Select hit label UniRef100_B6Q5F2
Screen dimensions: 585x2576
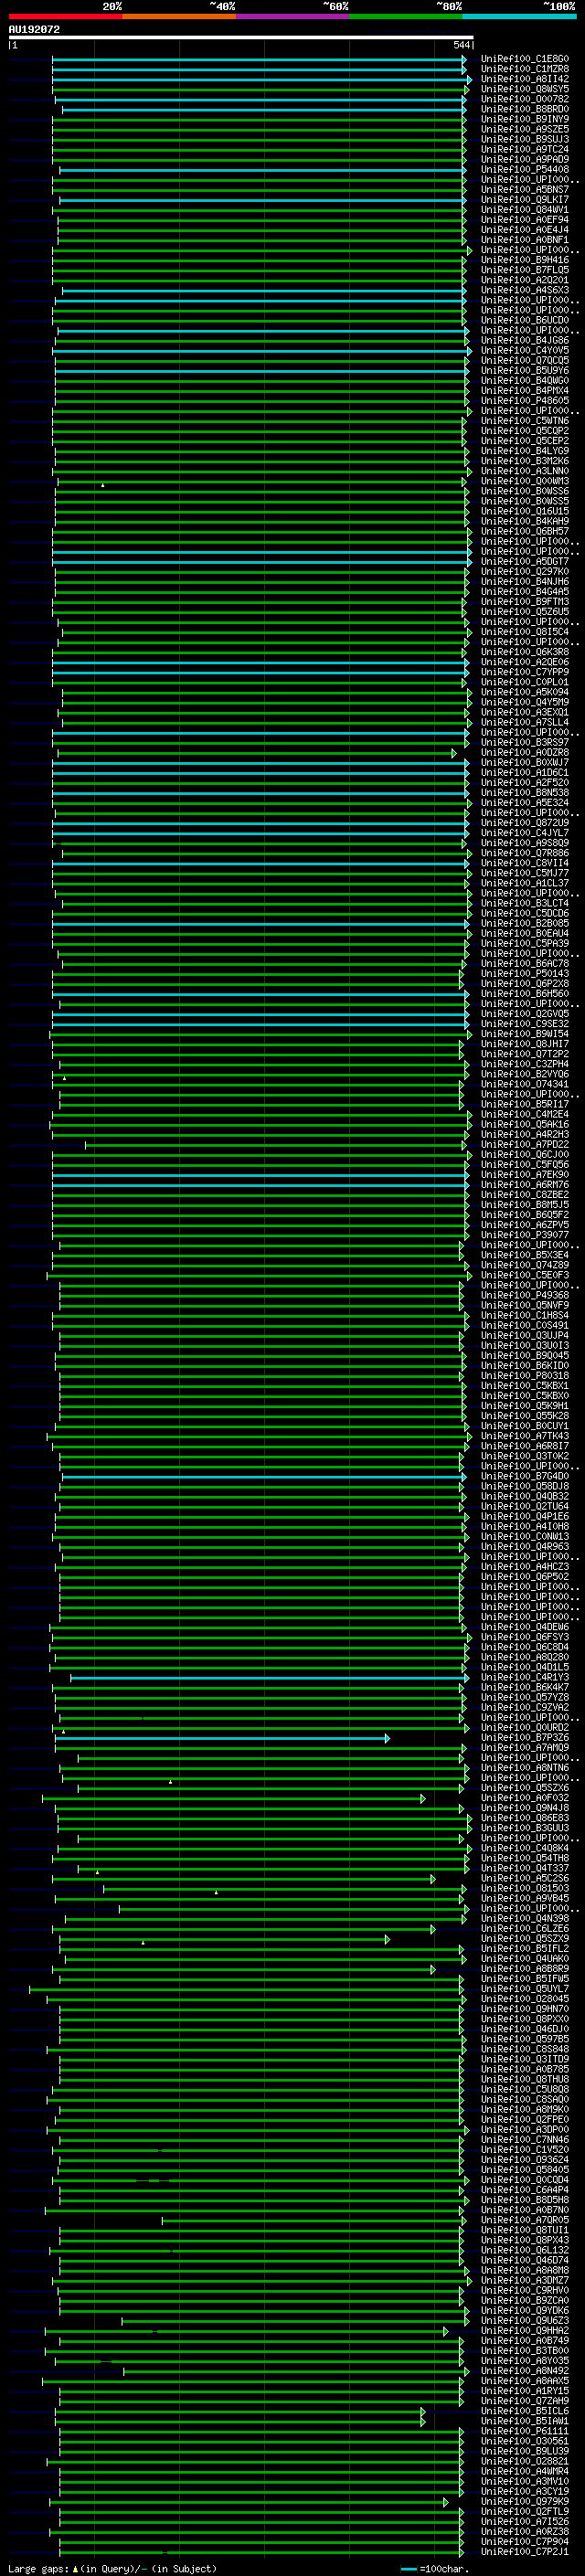(x=524, y=1214)
